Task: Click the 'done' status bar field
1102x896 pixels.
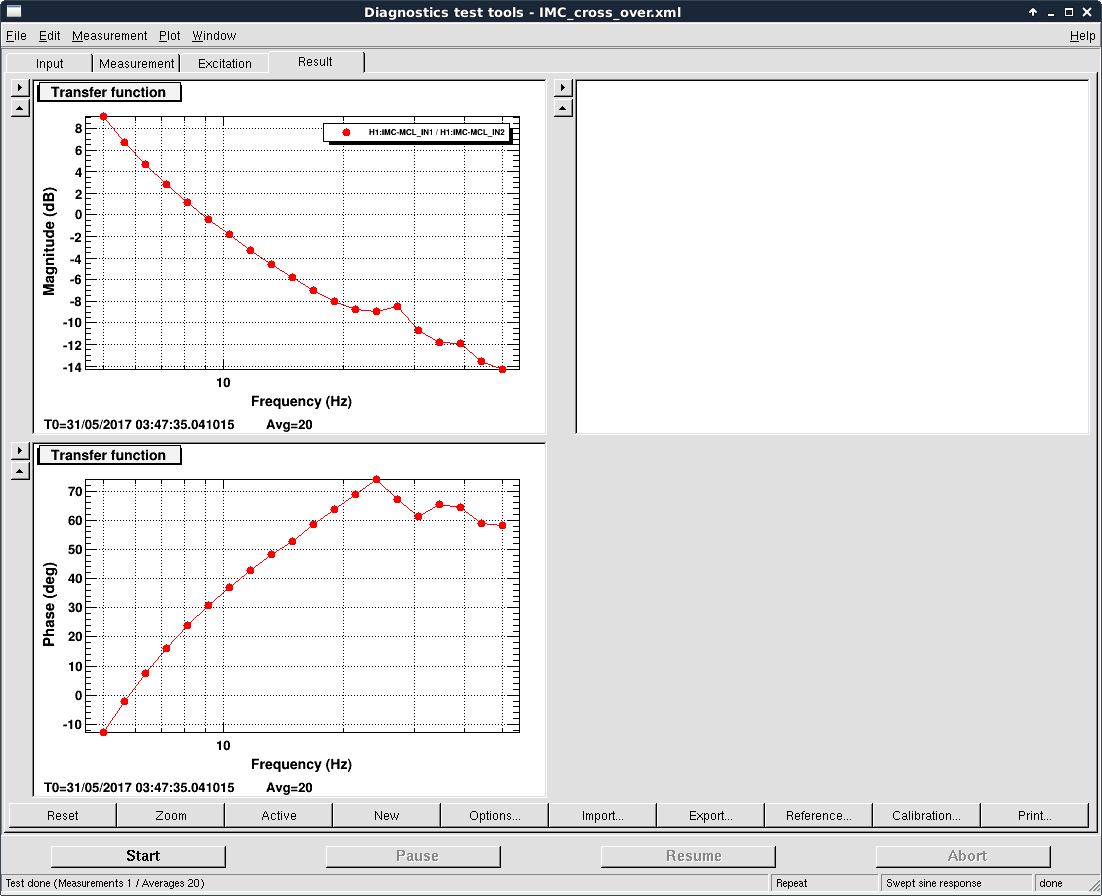Action: point(1063,883)
